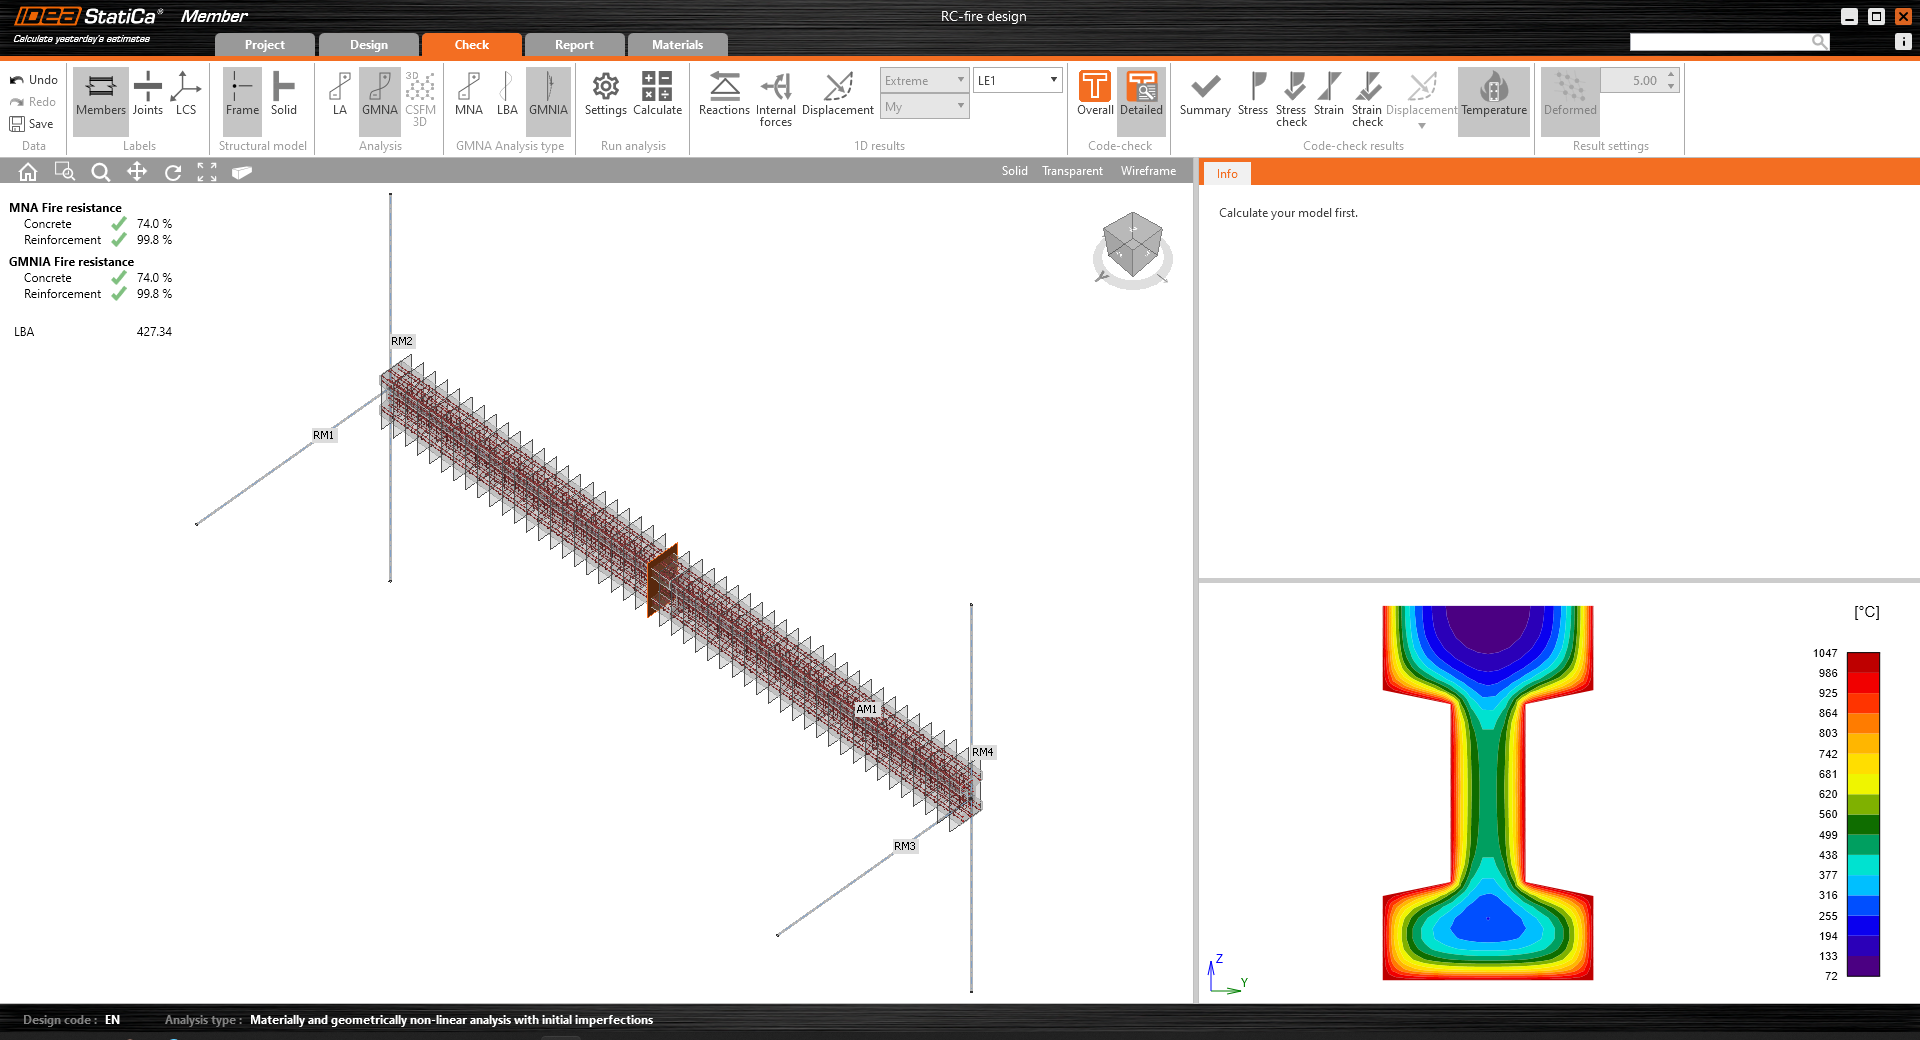
Task: Select the Members labels icon
Action: click(100, 95)
